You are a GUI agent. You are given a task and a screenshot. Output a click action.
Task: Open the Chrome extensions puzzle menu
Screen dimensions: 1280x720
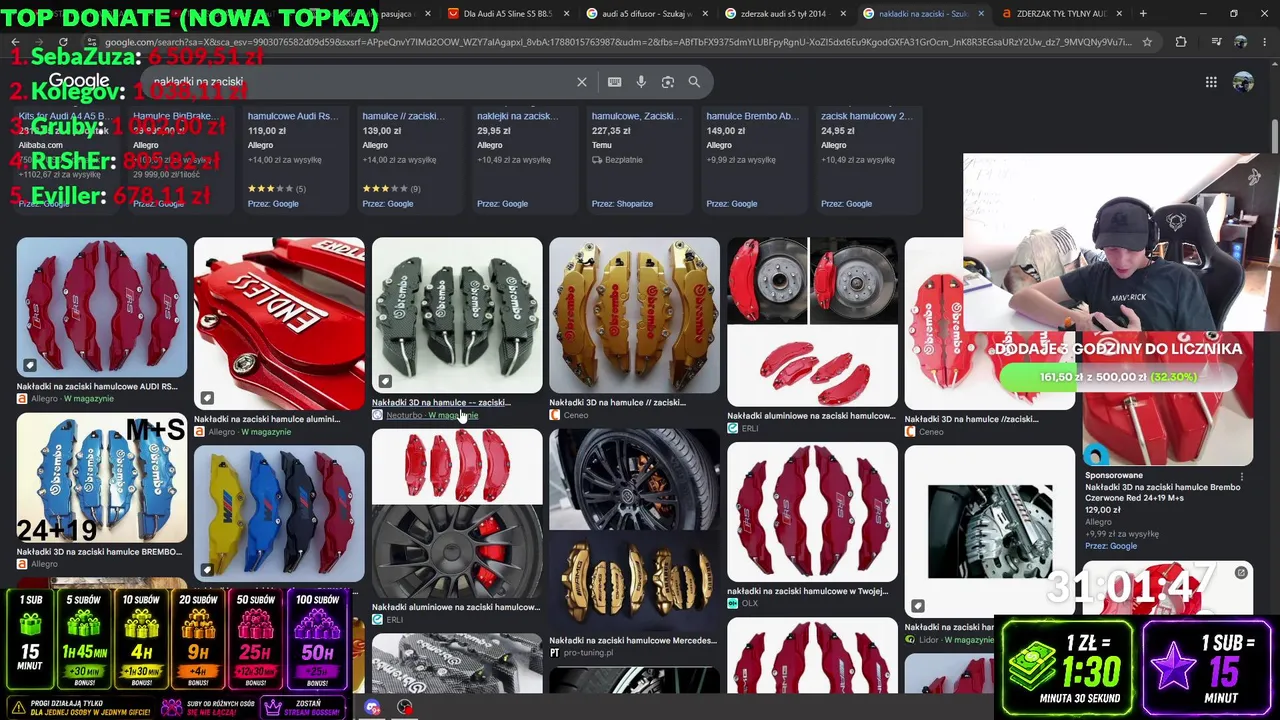1181,42
